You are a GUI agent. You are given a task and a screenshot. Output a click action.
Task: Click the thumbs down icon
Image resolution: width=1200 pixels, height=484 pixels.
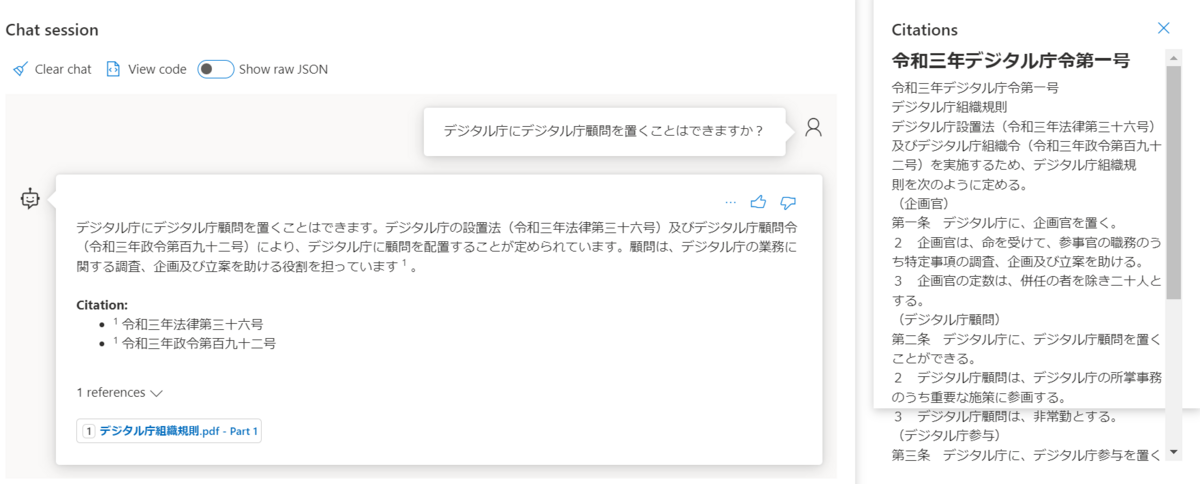pyautogui.click(x=788, y=201)
